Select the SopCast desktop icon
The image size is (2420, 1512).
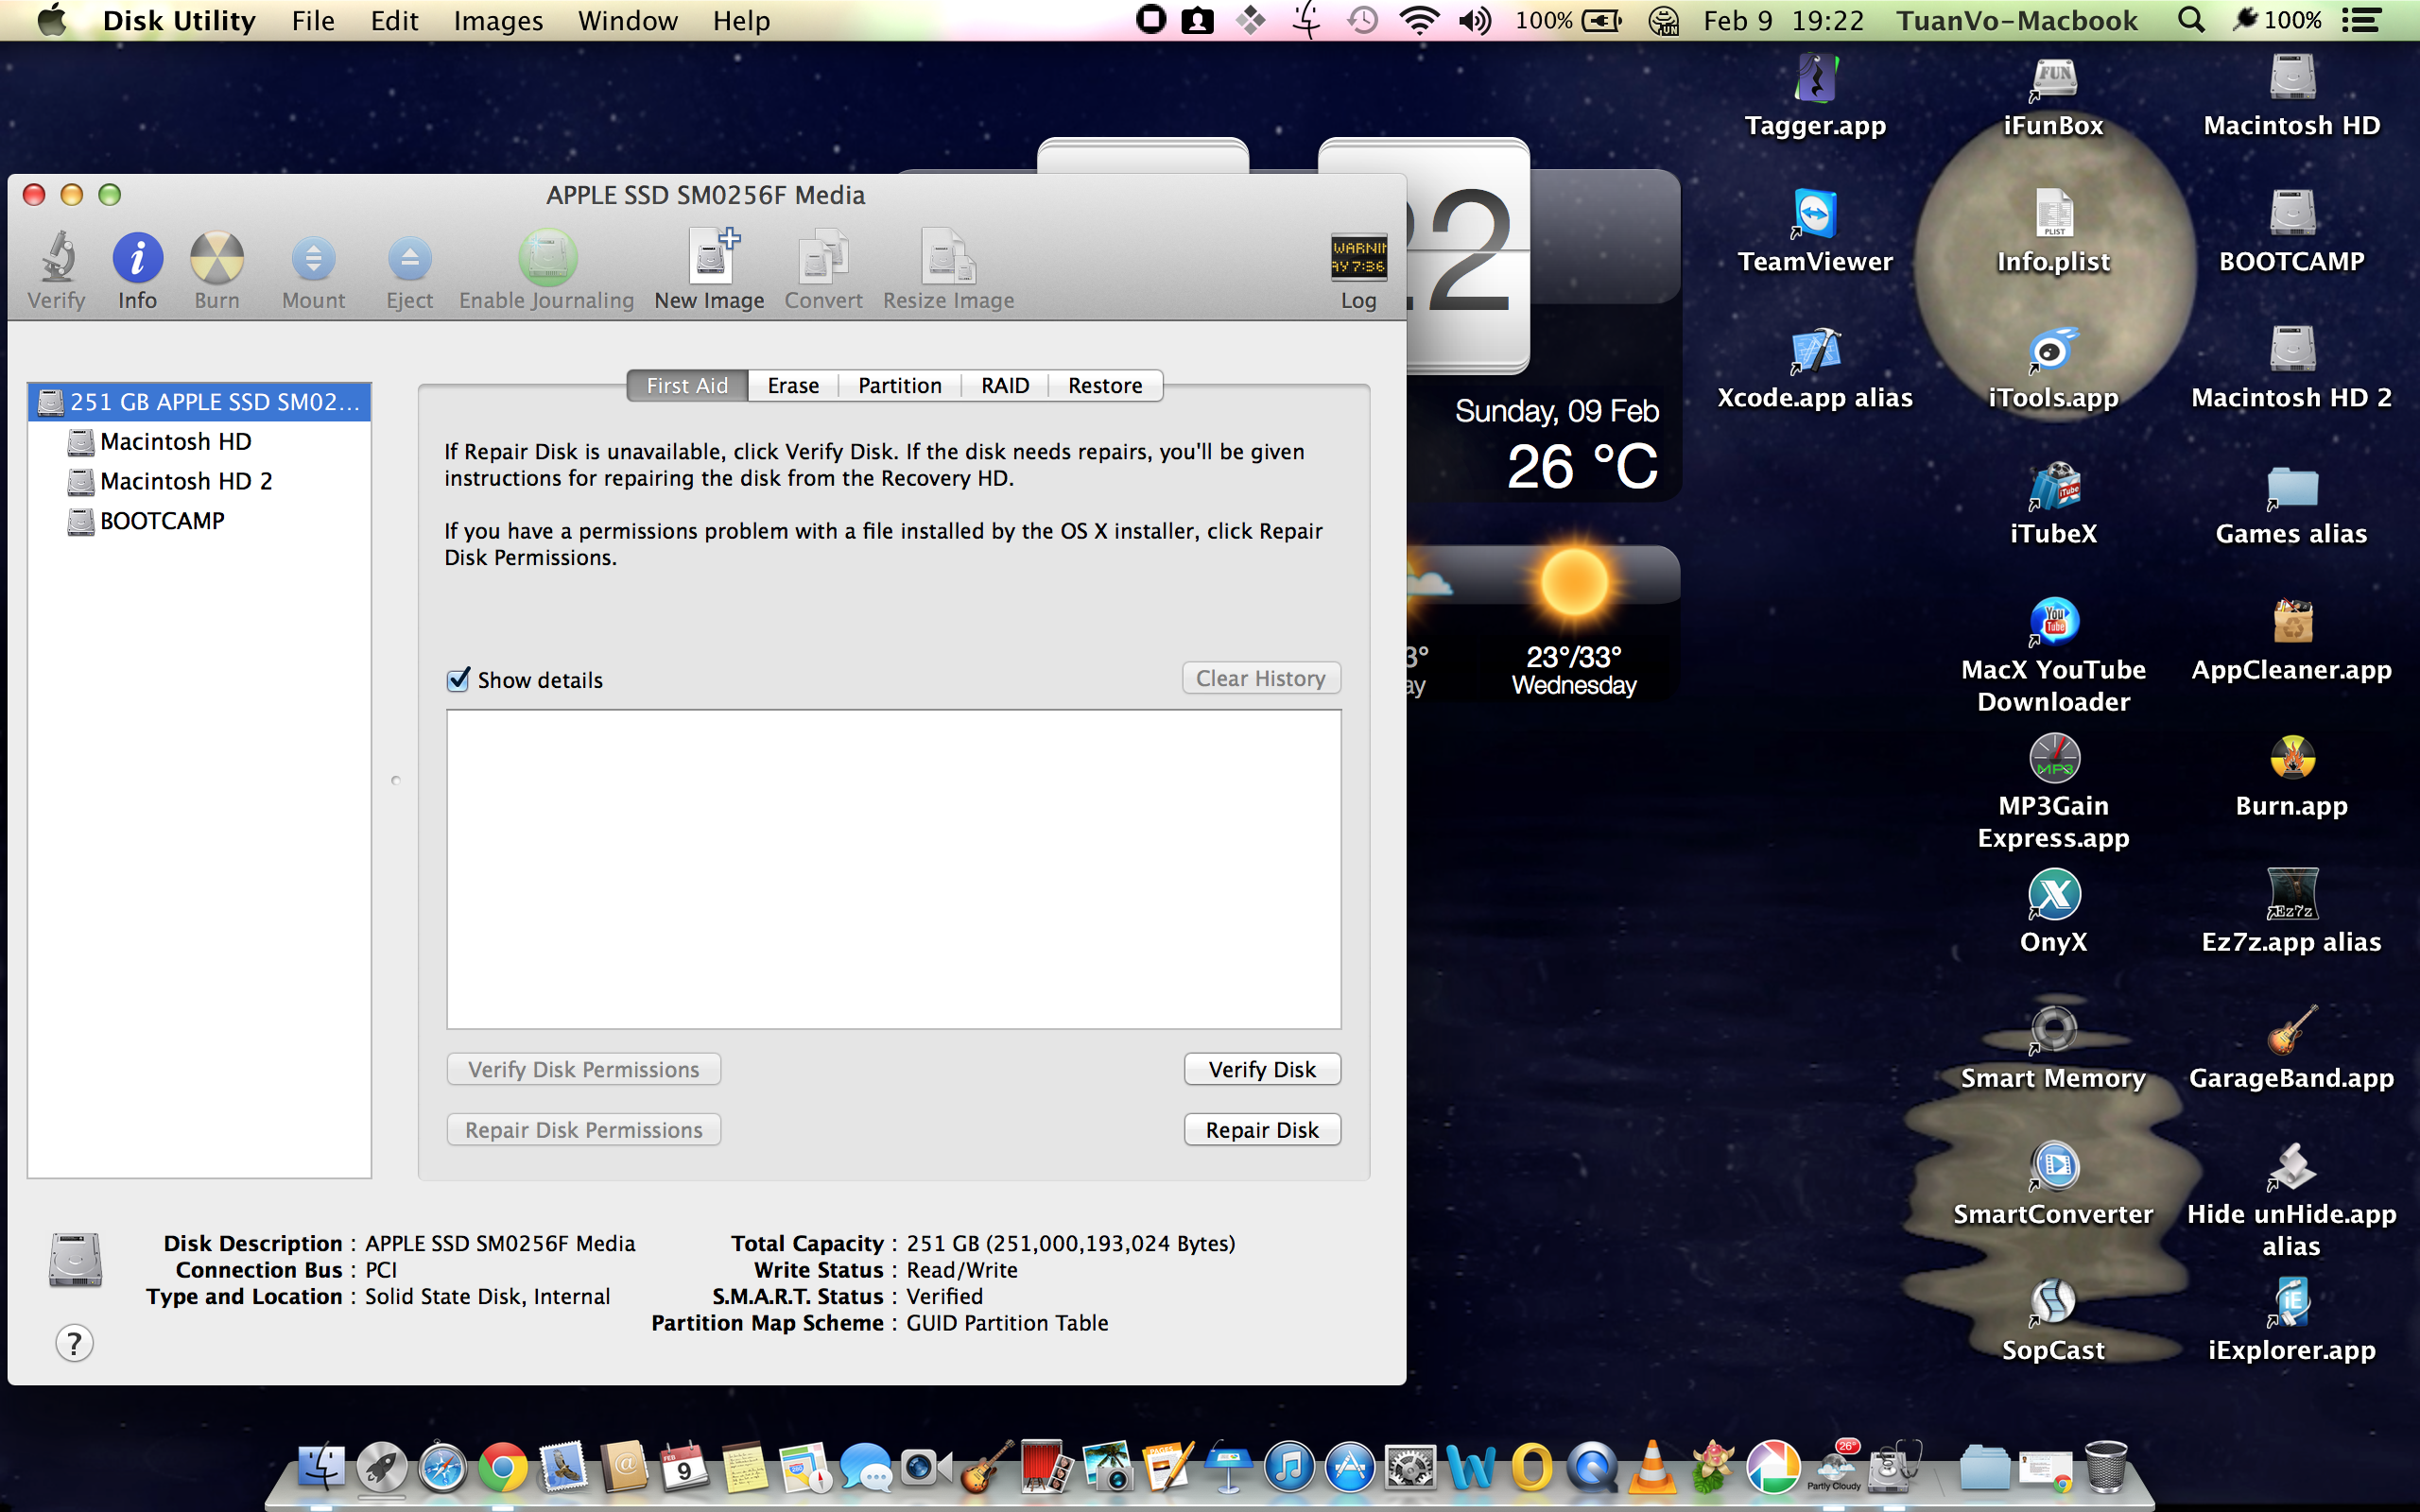pyautogui.click(x=2053, y=1302)
